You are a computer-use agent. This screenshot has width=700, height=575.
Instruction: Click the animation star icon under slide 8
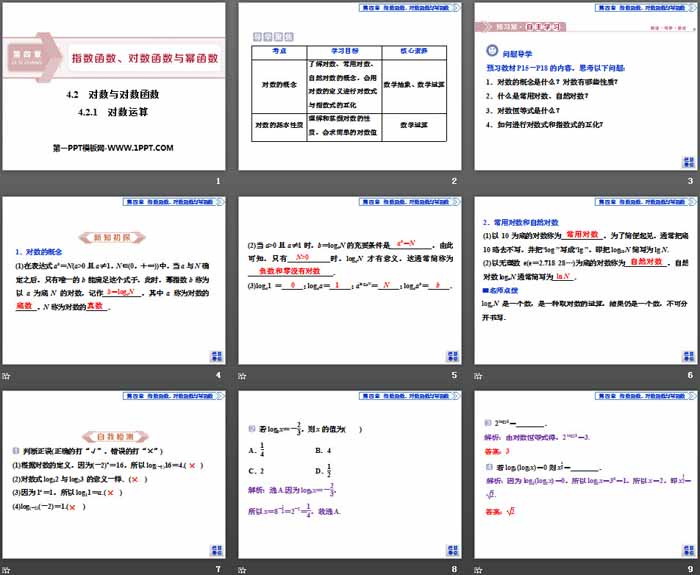(244, 569)
